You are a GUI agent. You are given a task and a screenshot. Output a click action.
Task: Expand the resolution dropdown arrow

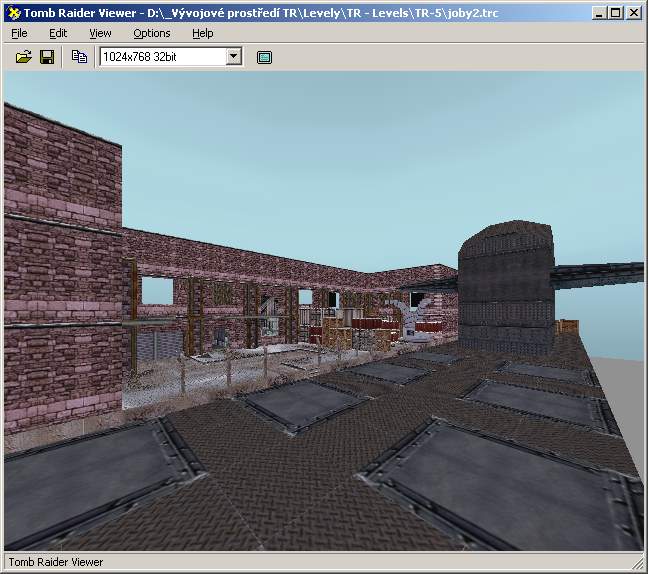[x=234, y=56]
